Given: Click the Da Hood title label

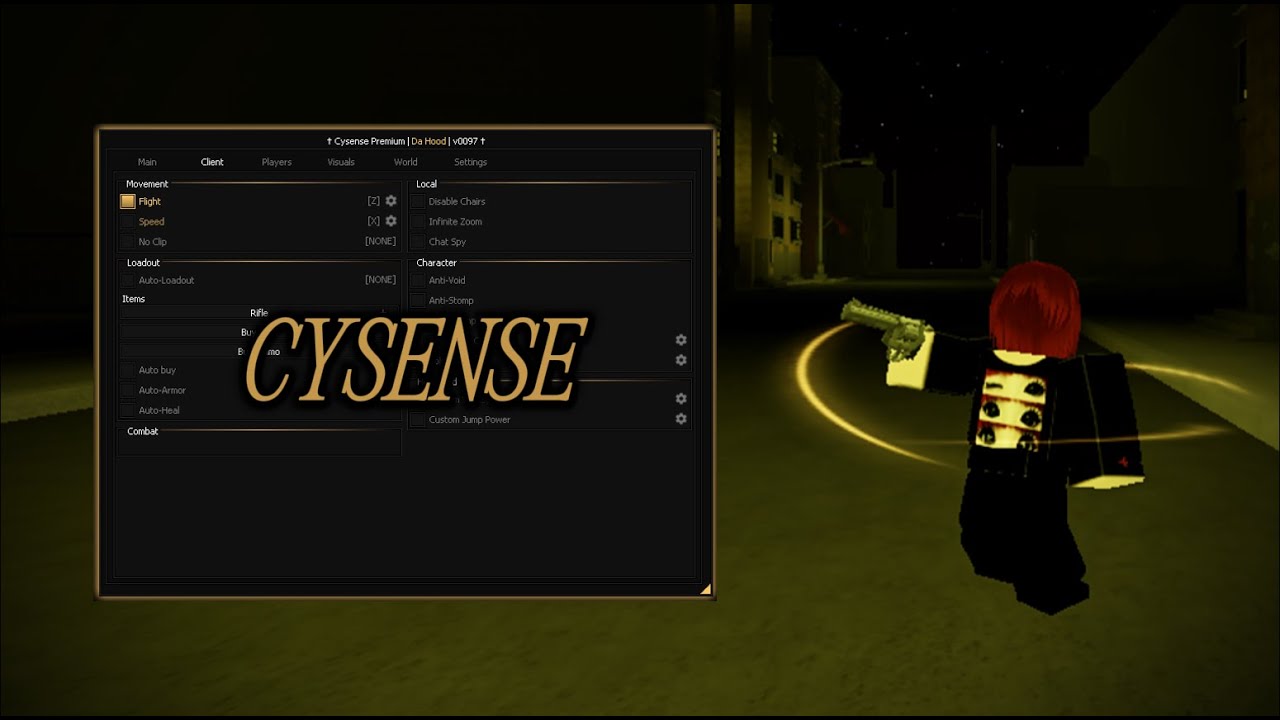Looking at the screenshot, I should 428,141.
